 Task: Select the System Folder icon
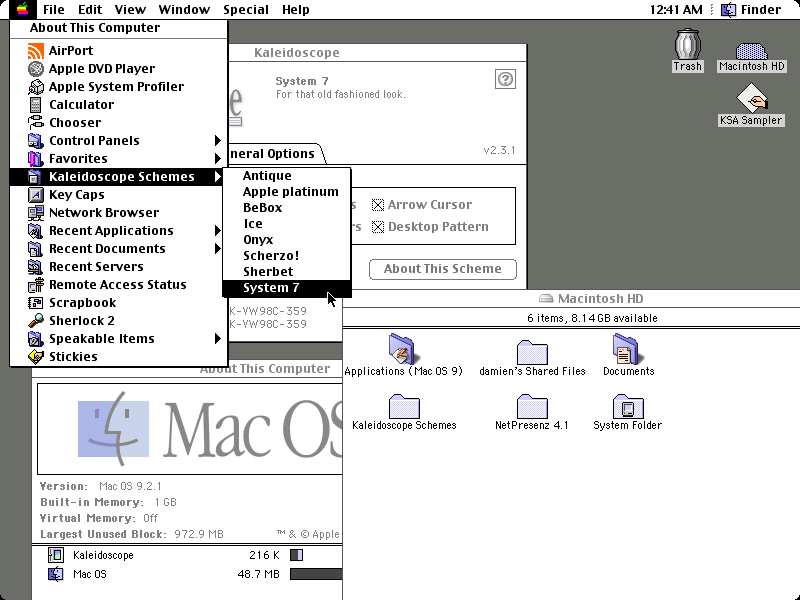pyautogui.click(x=628, y=406)
